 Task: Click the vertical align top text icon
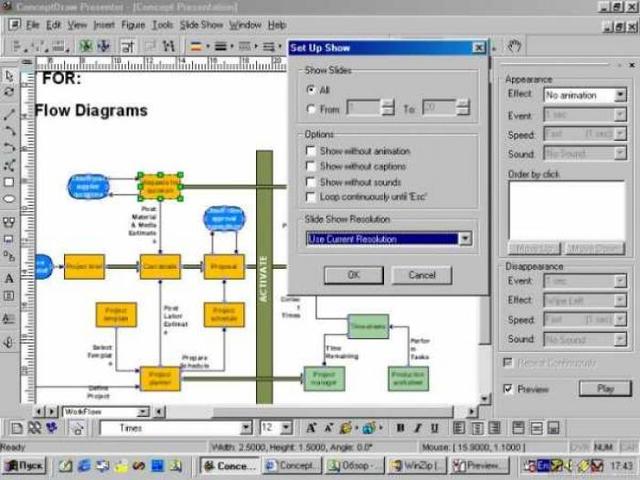click(518, 428)
